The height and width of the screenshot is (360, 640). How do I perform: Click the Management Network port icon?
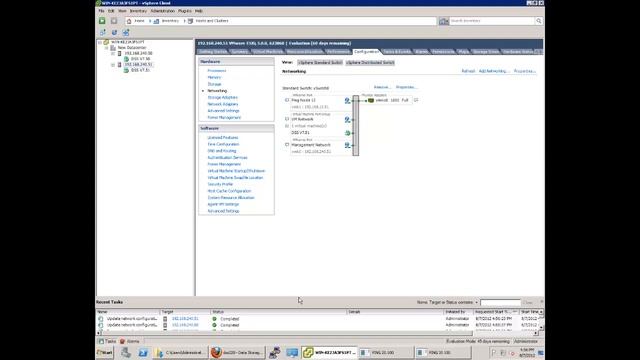(347, 145)
